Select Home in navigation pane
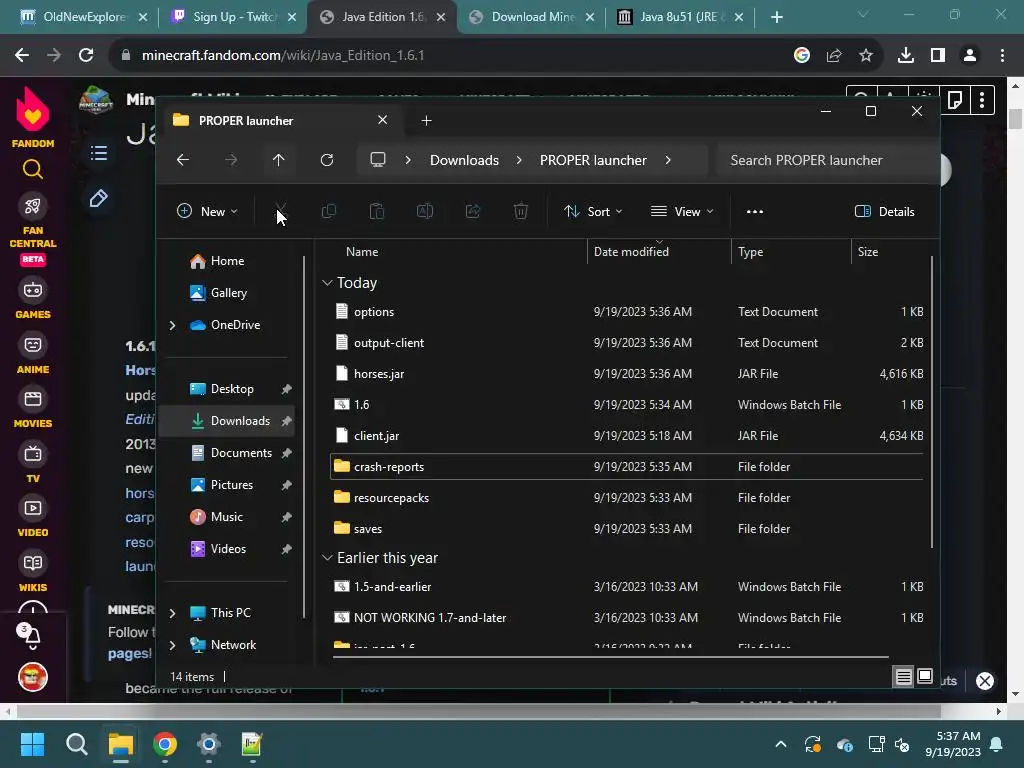 pos(227,261)
